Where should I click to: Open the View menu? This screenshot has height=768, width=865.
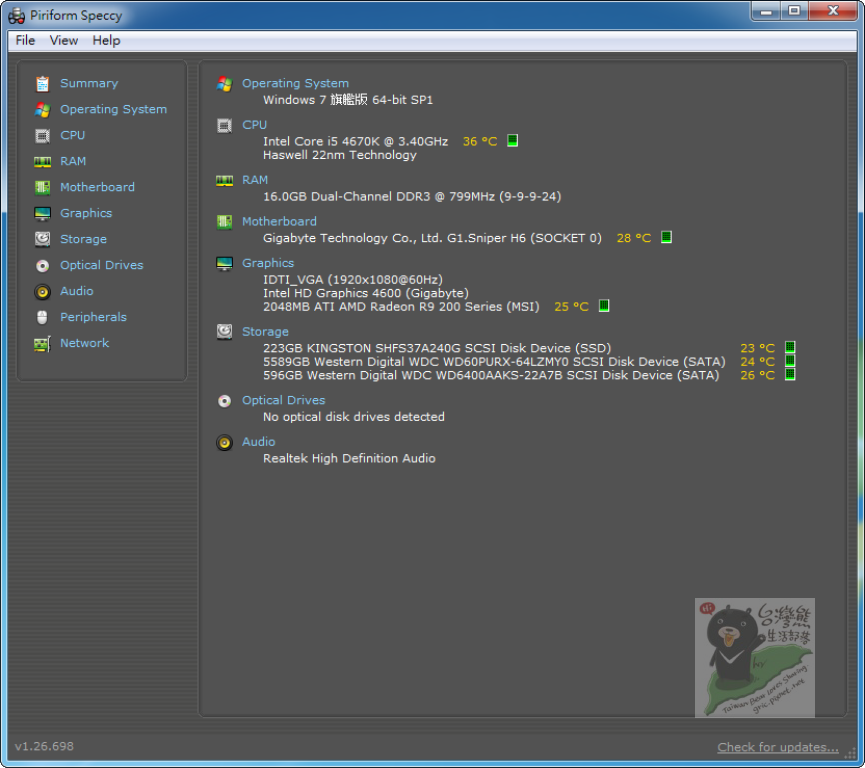coord(63,40)
